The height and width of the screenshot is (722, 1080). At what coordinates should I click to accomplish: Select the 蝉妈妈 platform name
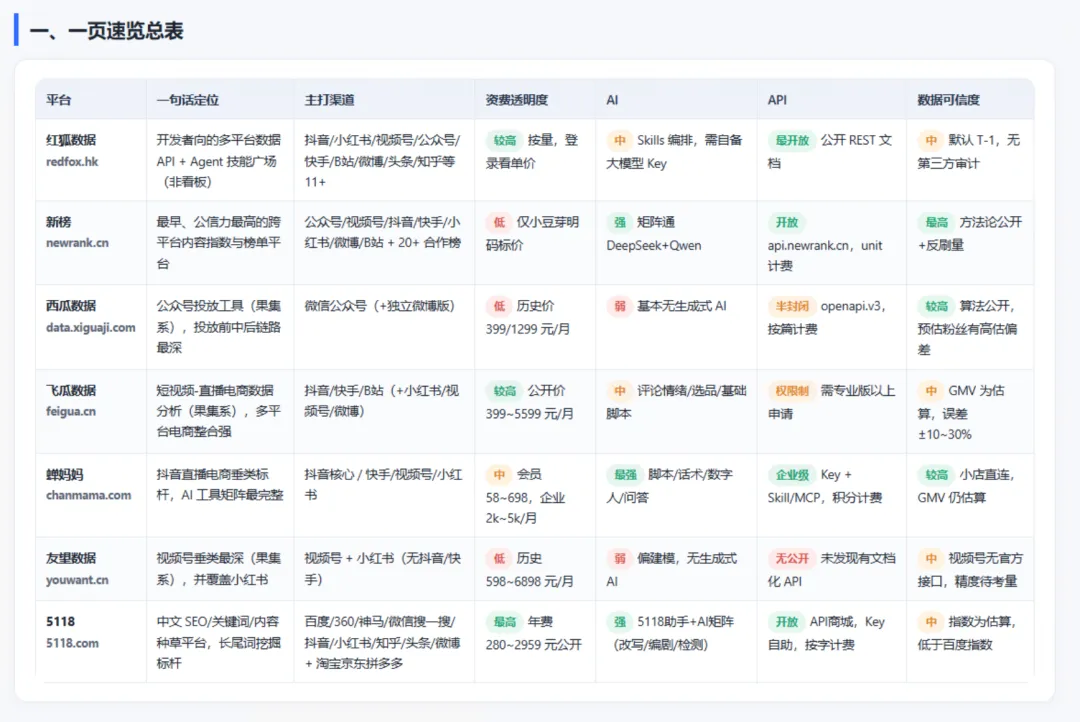pyautogui.click(x=65, y=475)
